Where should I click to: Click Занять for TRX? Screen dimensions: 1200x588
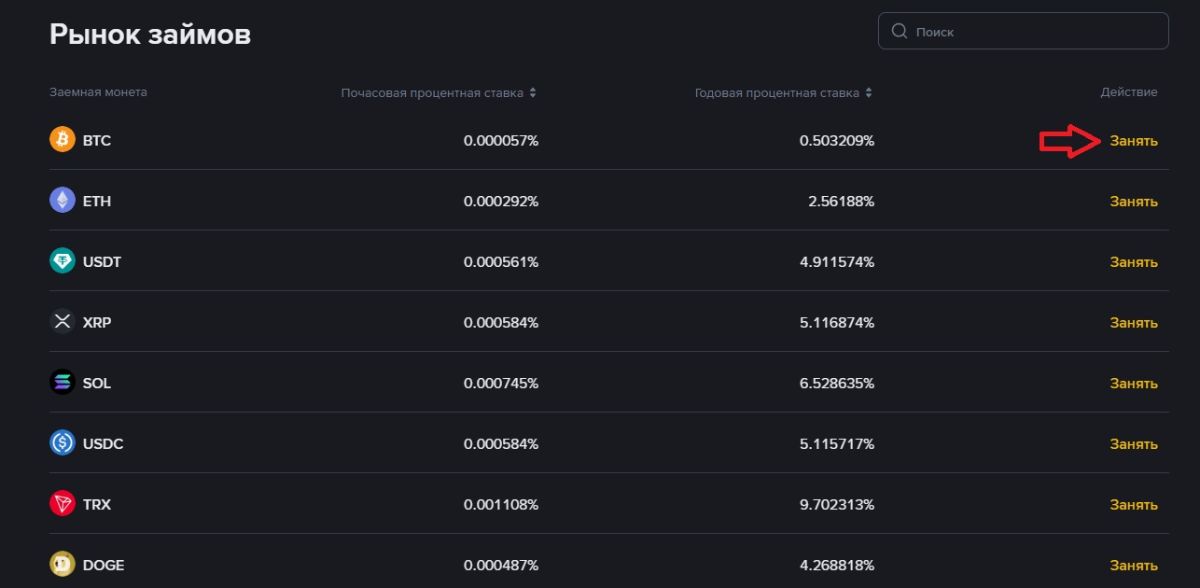click(1134, 505)
